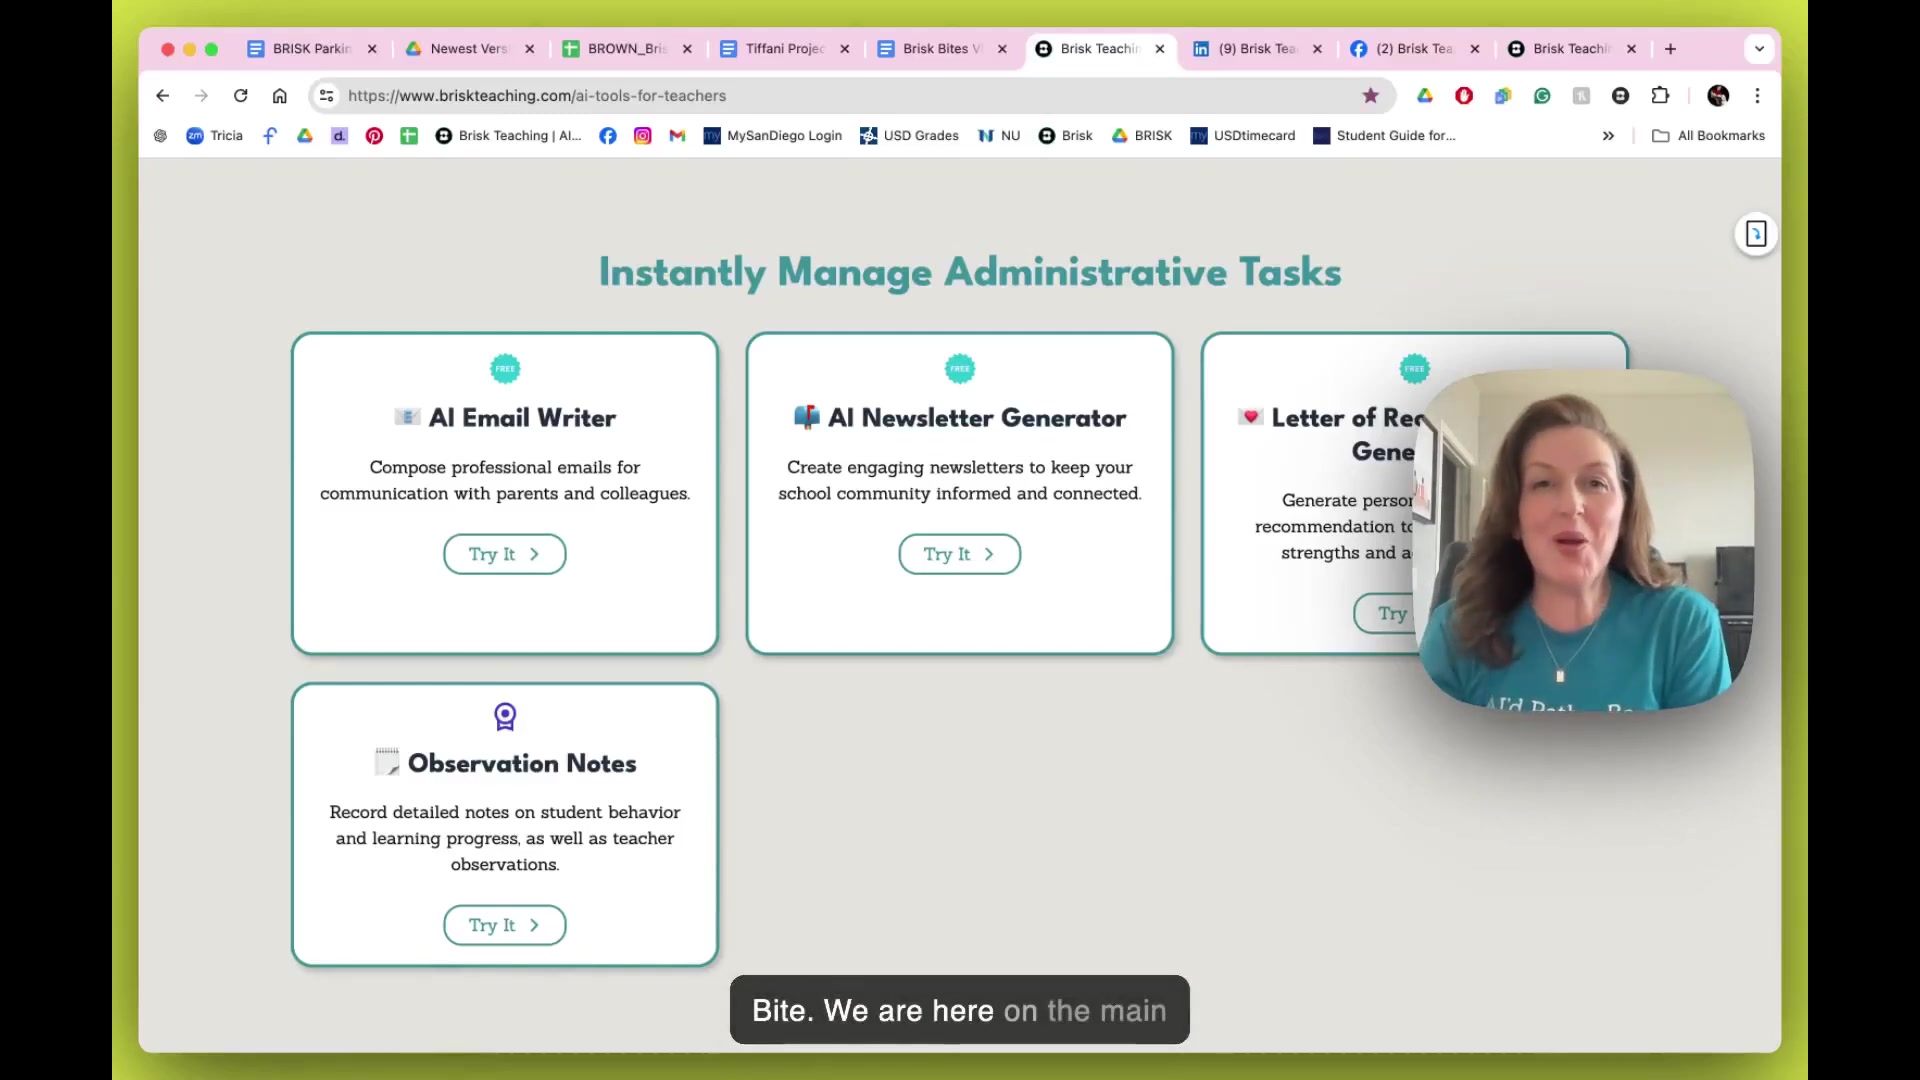Open the Google Drive bookmark icon
The width and height of the screenshot is (1920, 1080).
tap(305, 135)
